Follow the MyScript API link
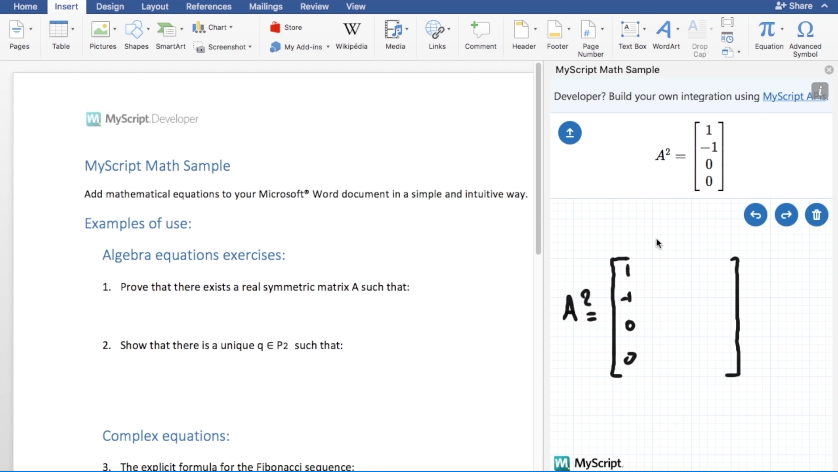838x472 pixels. (794, 96)
